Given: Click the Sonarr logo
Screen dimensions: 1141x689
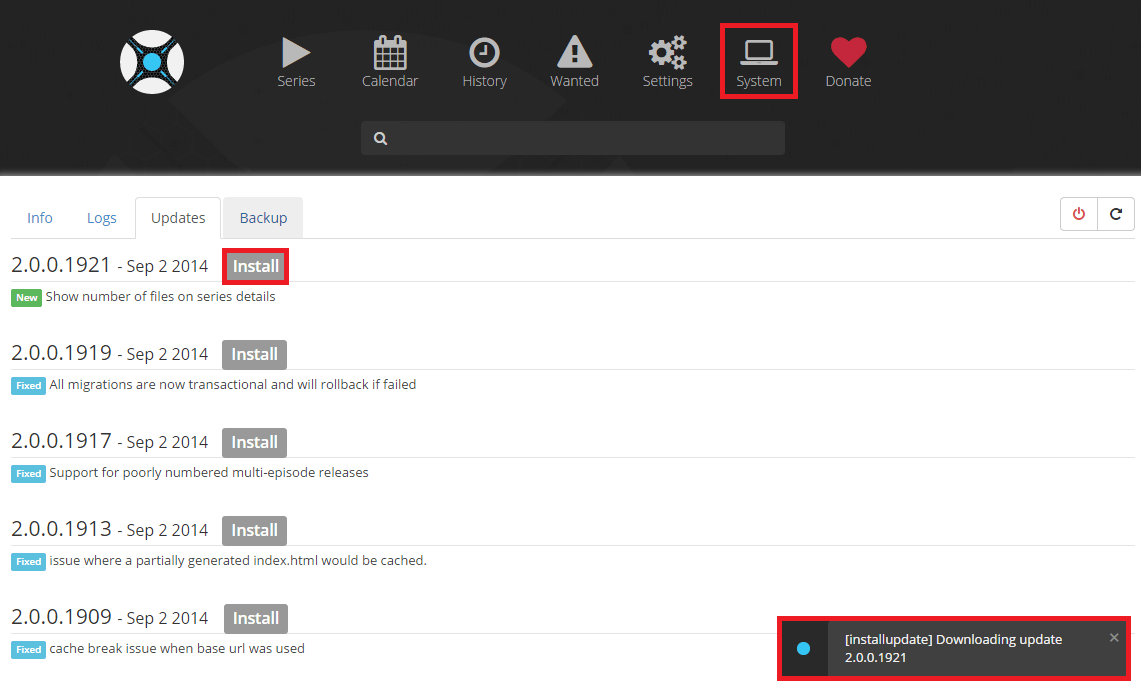Looking at the screenshot, I should 152,62.
